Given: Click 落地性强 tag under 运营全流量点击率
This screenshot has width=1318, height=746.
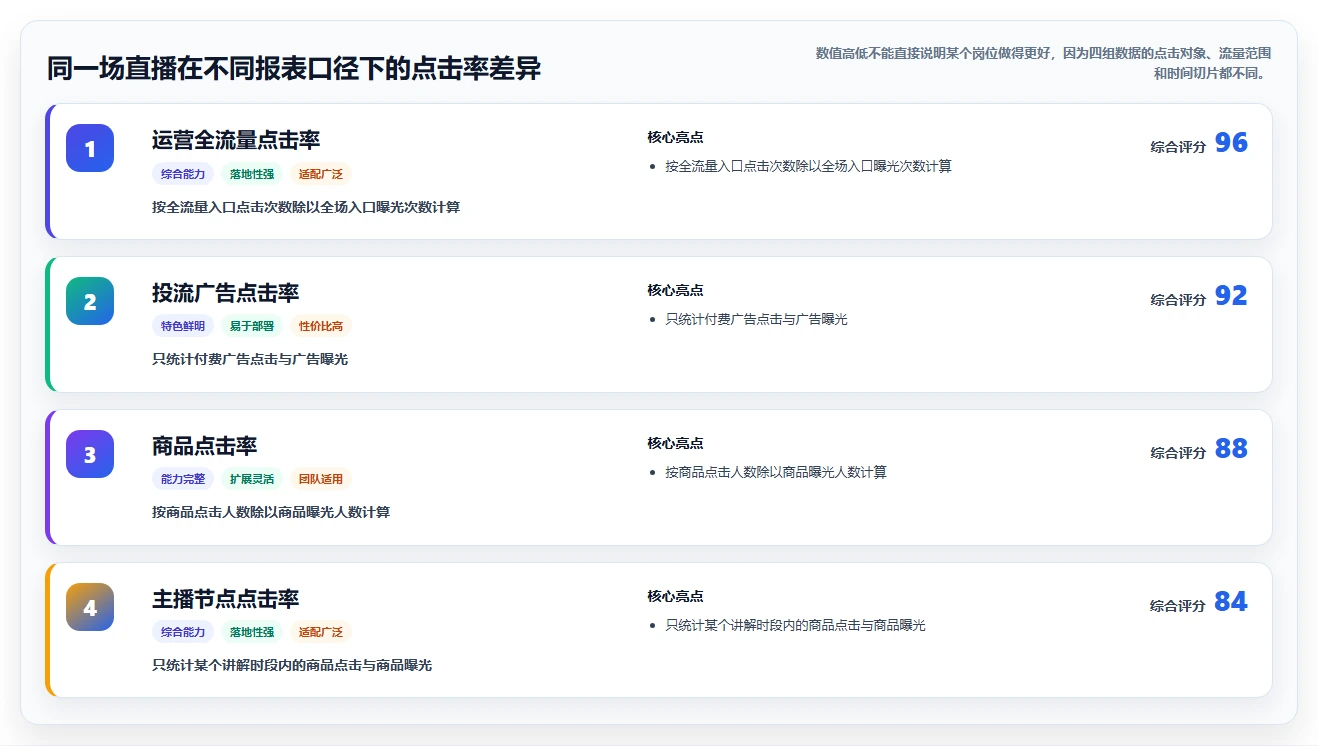Looking at the screenshot, I should (252, 174).
